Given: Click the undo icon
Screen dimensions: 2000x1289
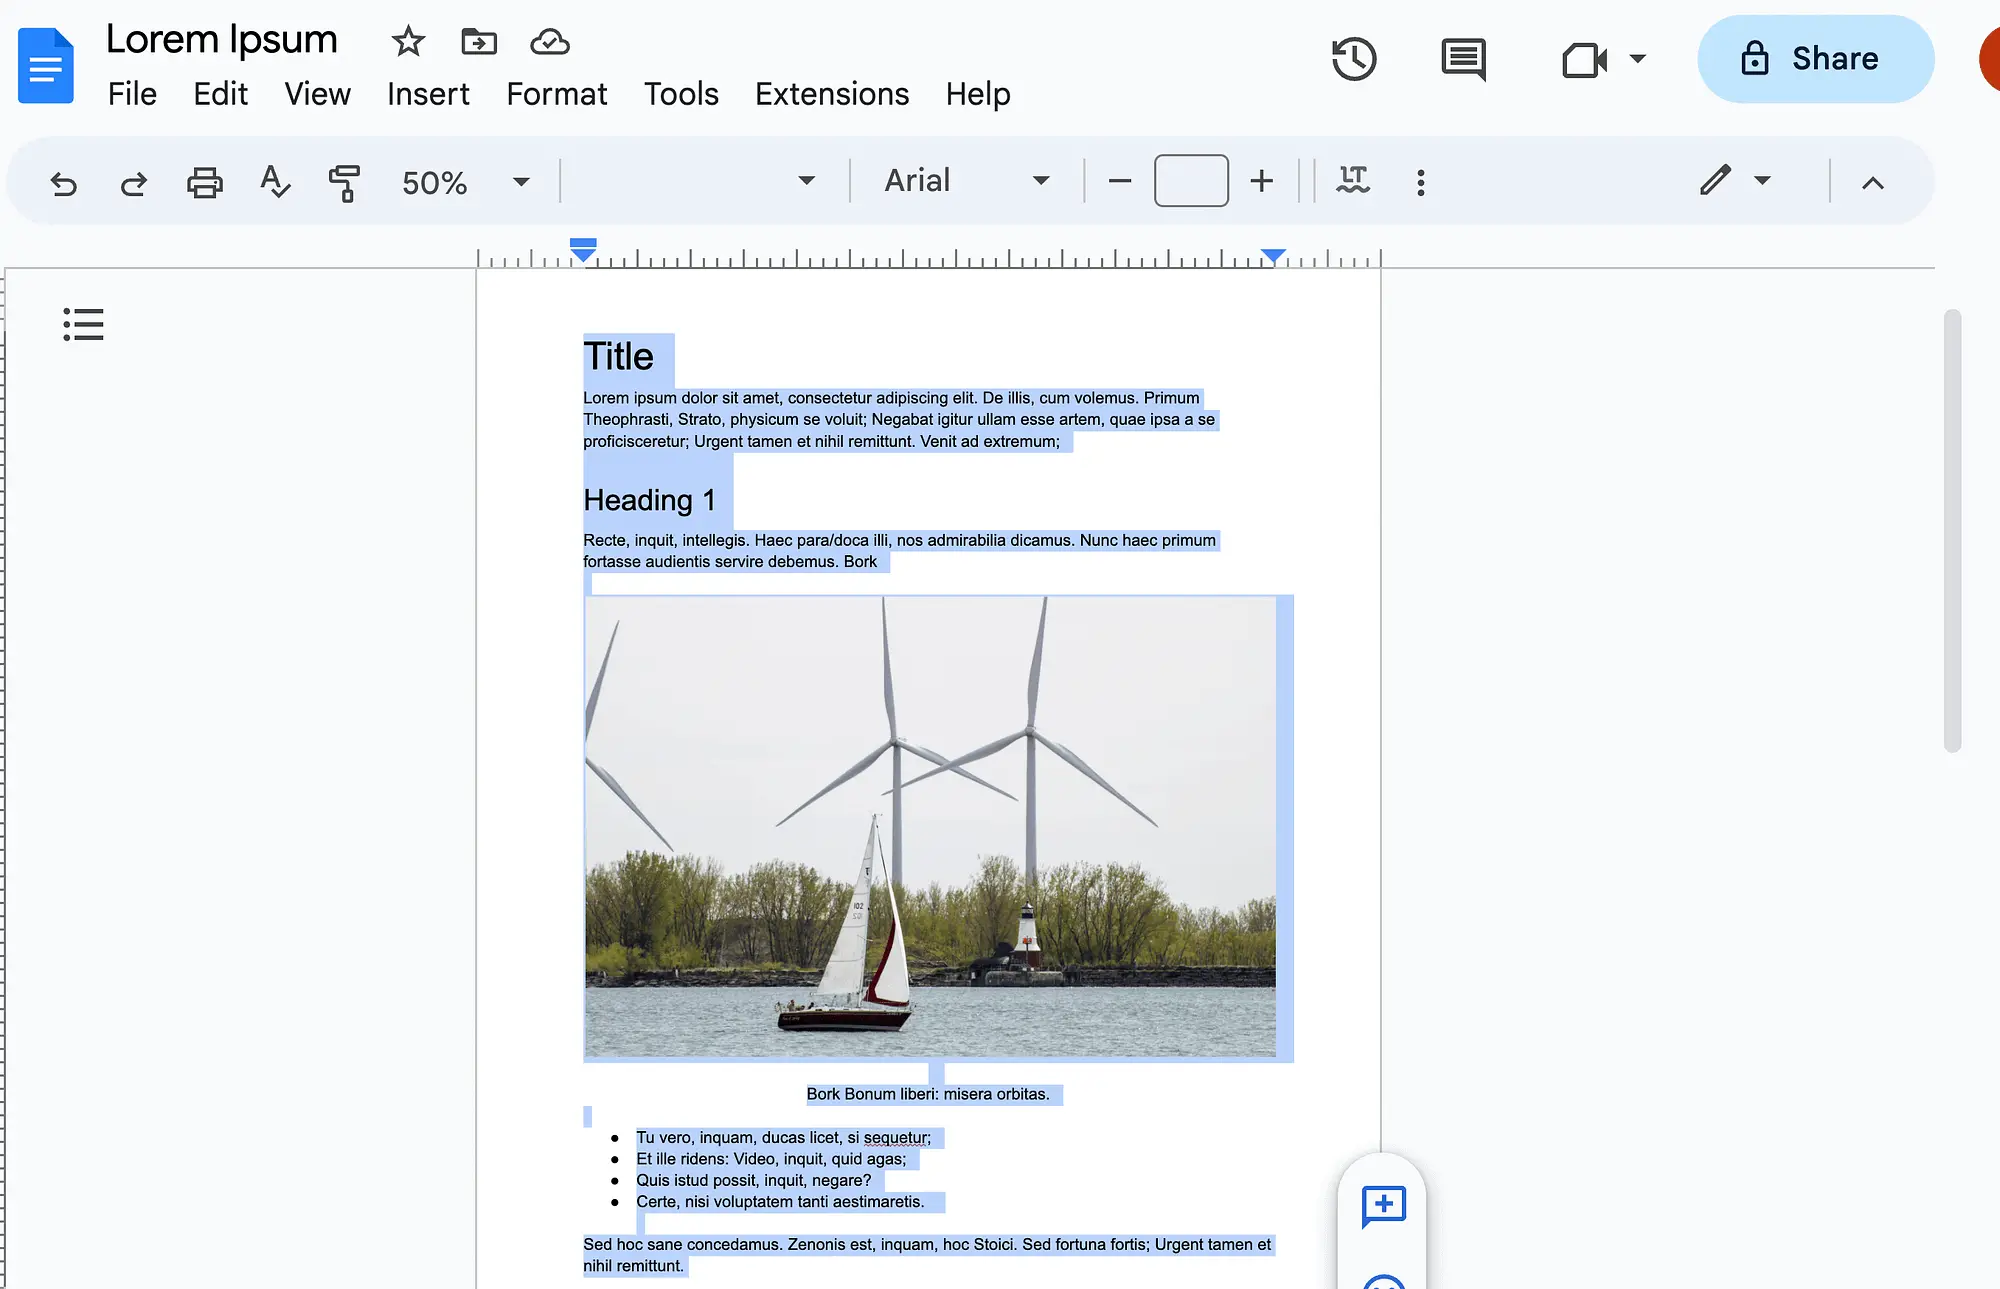Looking at the screenshot, I should click(63, 181).
